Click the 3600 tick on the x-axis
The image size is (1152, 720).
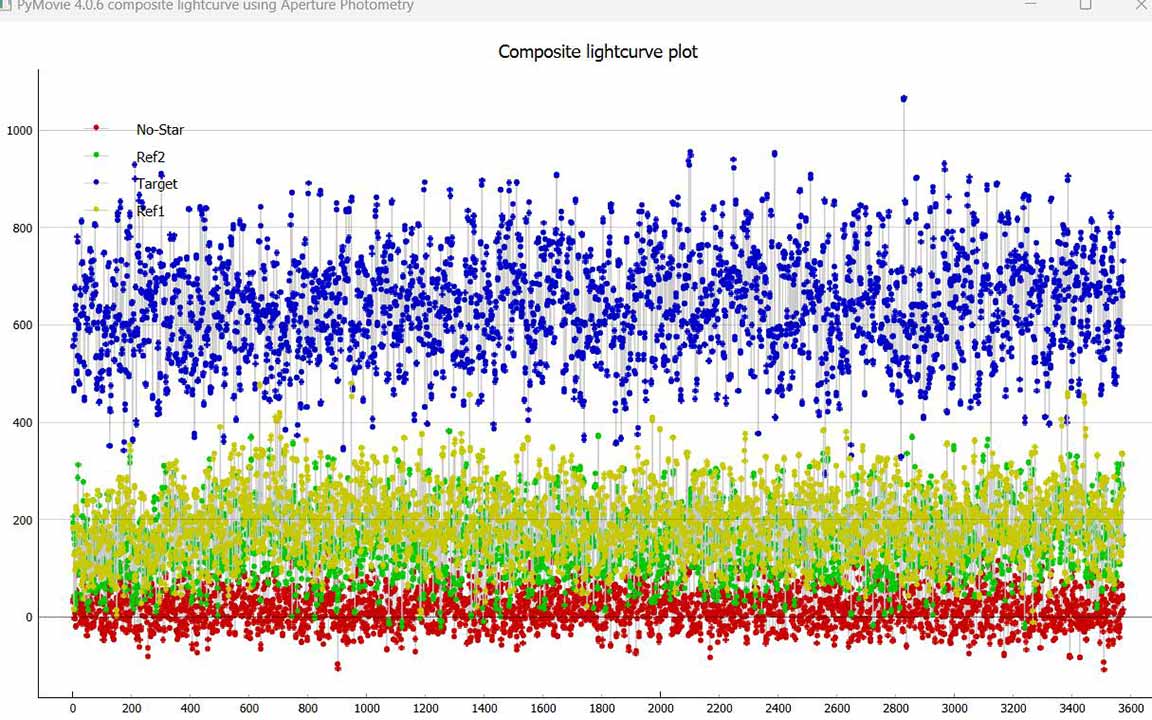tap(1130, 708)
